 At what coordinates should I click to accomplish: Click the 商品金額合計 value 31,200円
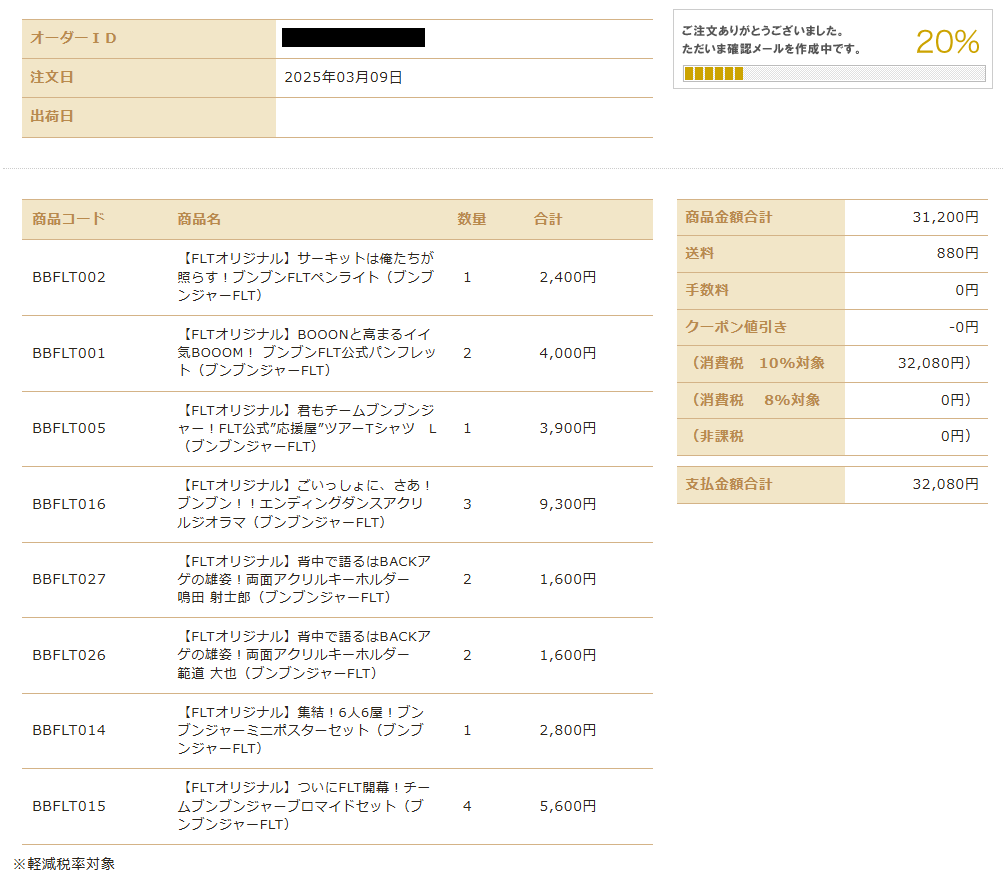945,217
